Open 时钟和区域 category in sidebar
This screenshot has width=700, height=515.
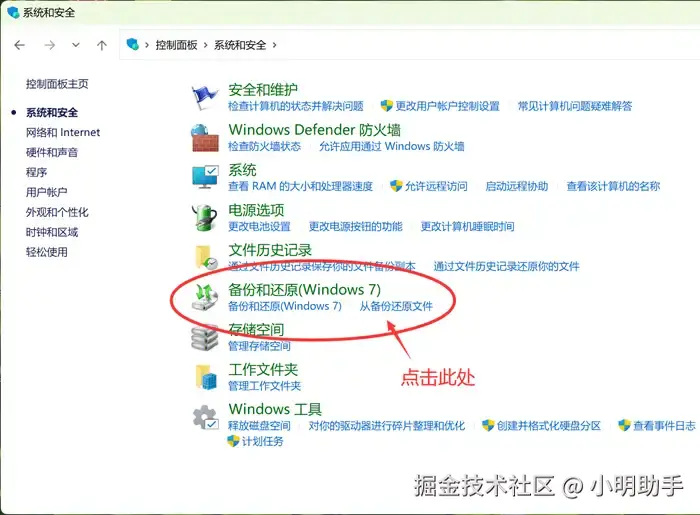(x=52, y=233)
